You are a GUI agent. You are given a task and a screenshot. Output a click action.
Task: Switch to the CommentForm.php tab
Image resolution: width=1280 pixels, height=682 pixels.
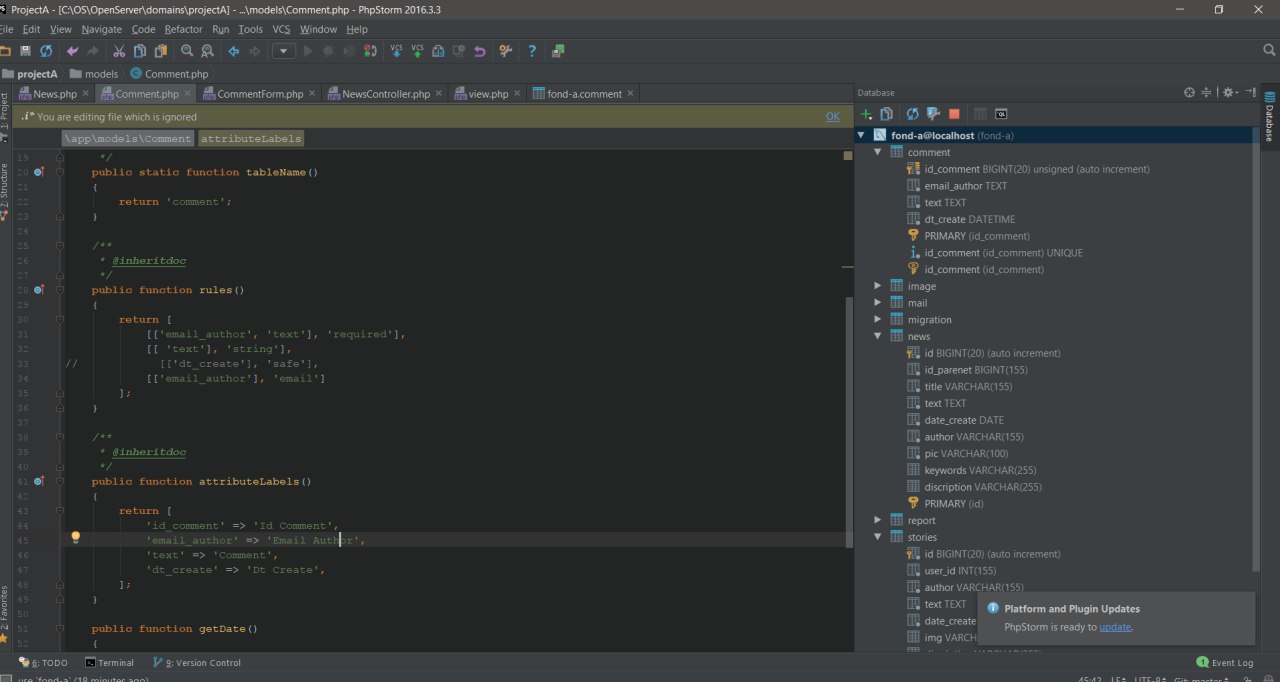tap(259, 94)
